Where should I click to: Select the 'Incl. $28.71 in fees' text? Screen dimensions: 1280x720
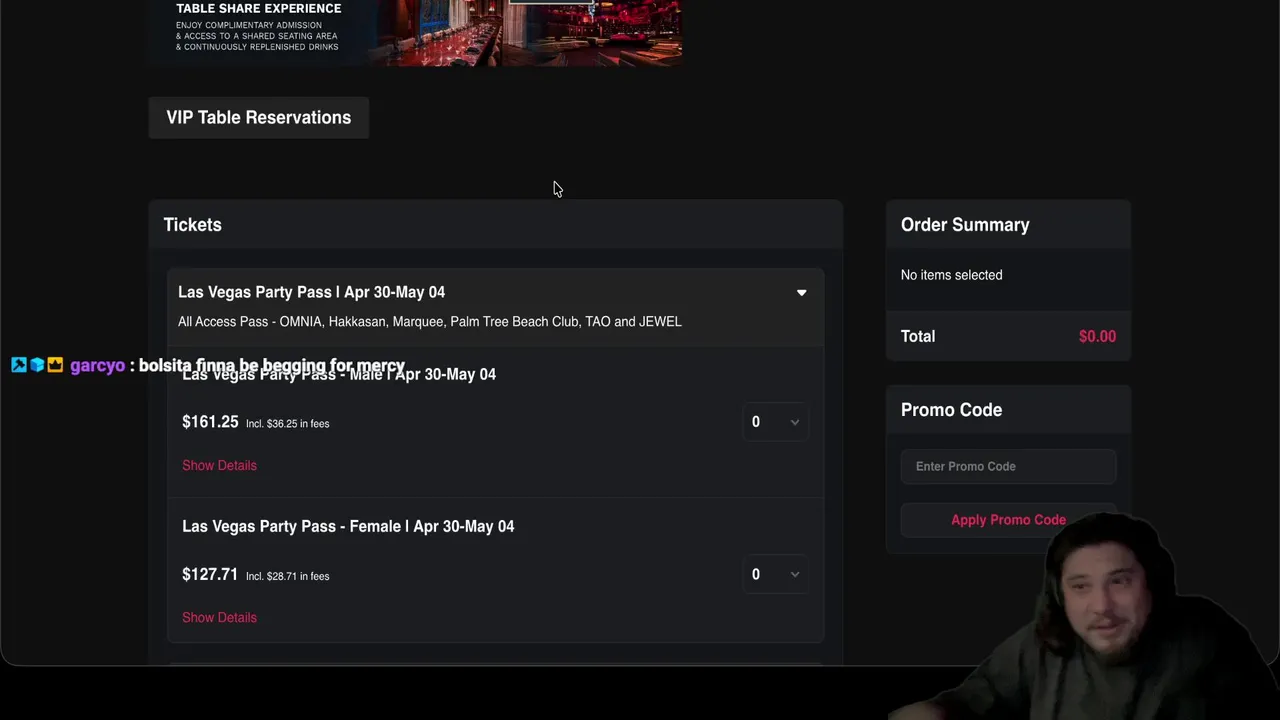287,576
